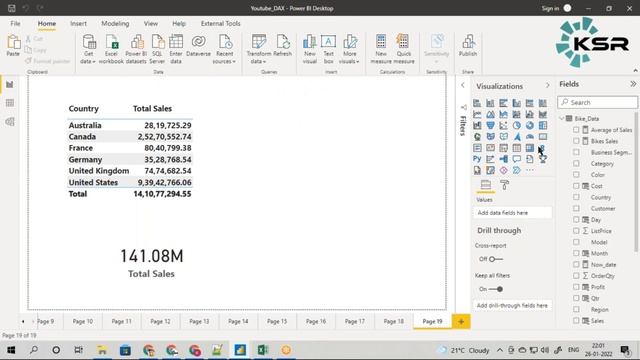Select the line chart visual

(477, 114)
